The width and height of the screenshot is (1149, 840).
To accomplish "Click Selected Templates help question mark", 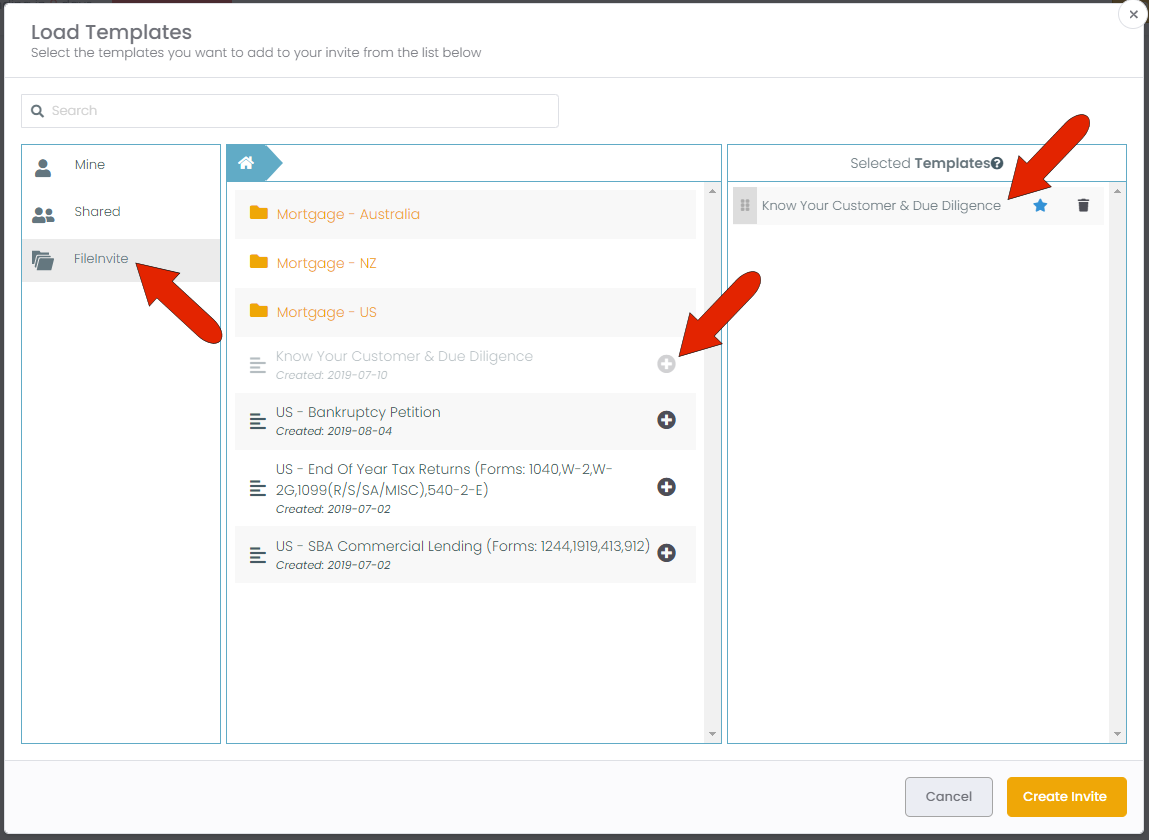I will pyautogui.click(x=997, y=163).
